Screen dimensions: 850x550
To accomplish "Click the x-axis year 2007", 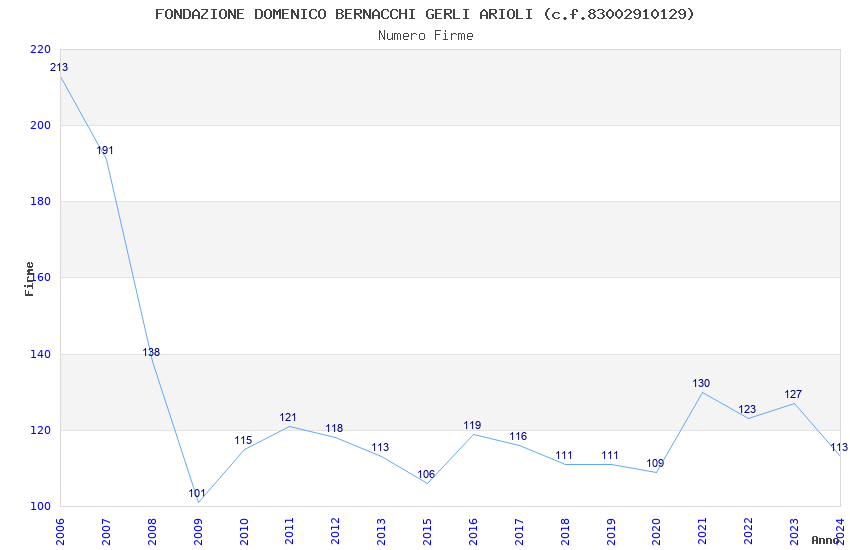I will coord(106,532).
